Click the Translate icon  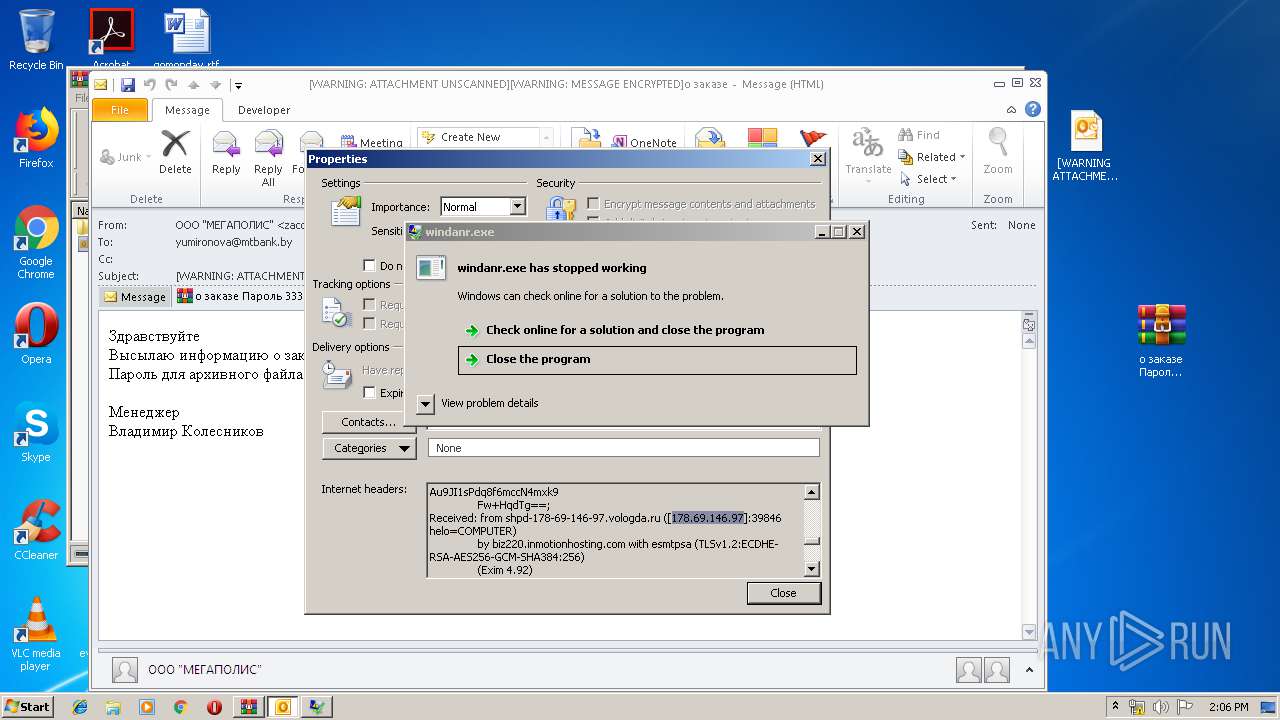pos(867,143)
